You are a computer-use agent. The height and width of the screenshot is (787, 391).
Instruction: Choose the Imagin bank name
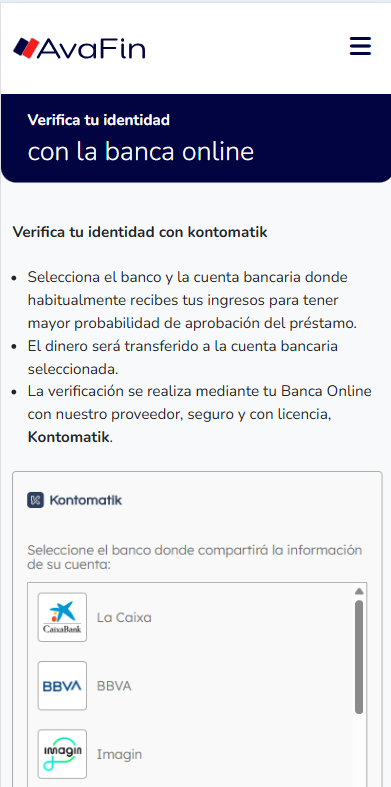pyautogui.click(x=119, y=754)
